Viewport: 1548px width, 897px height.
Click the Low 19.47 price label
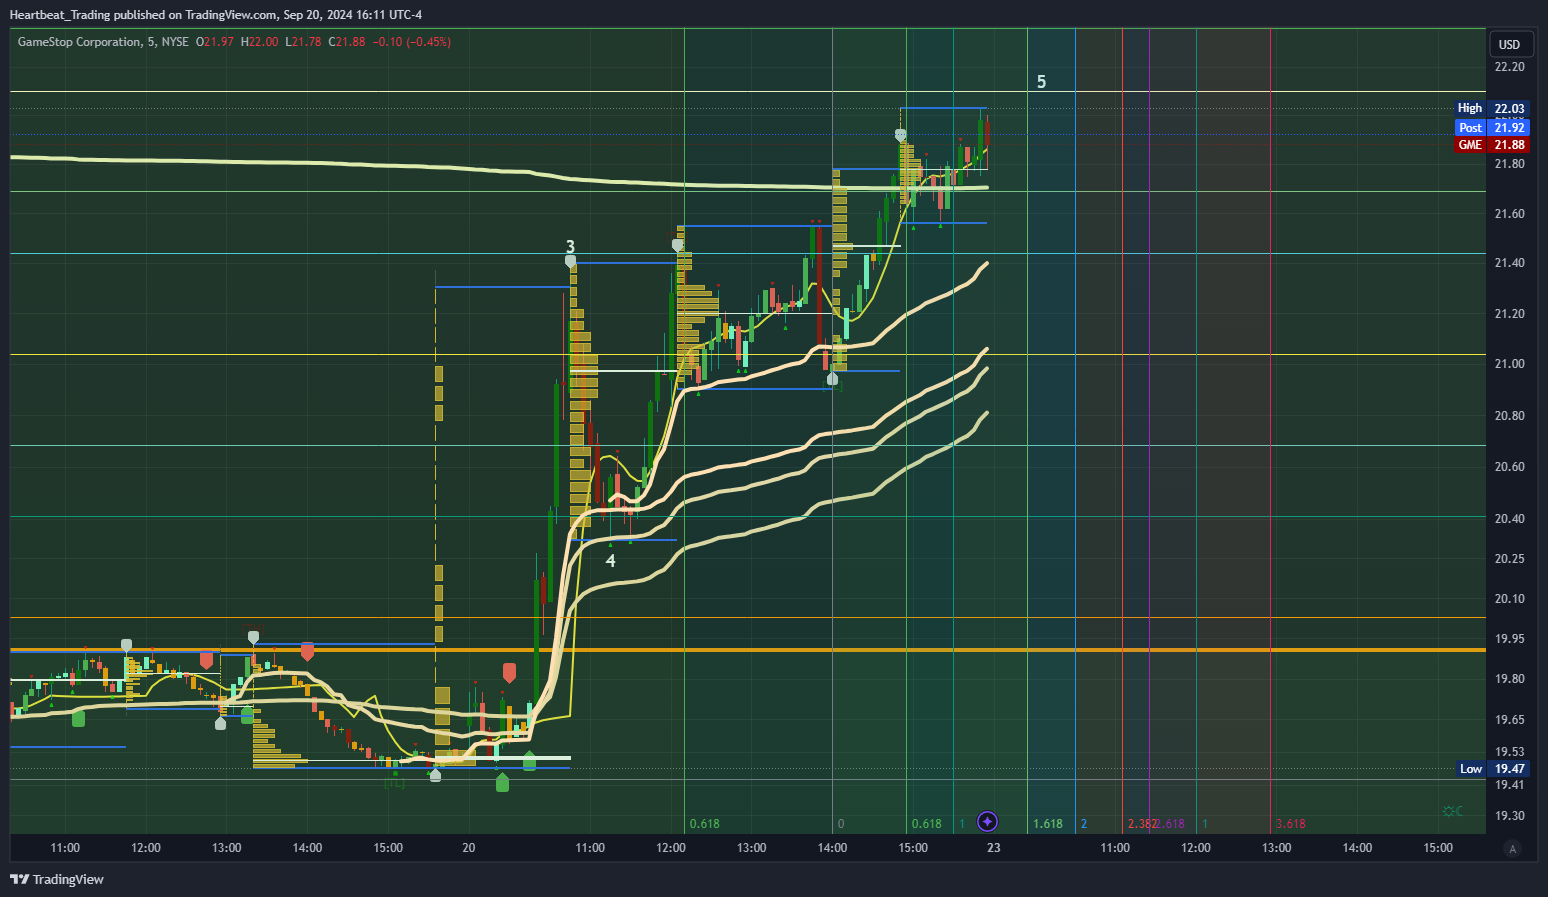point(1491,769)
